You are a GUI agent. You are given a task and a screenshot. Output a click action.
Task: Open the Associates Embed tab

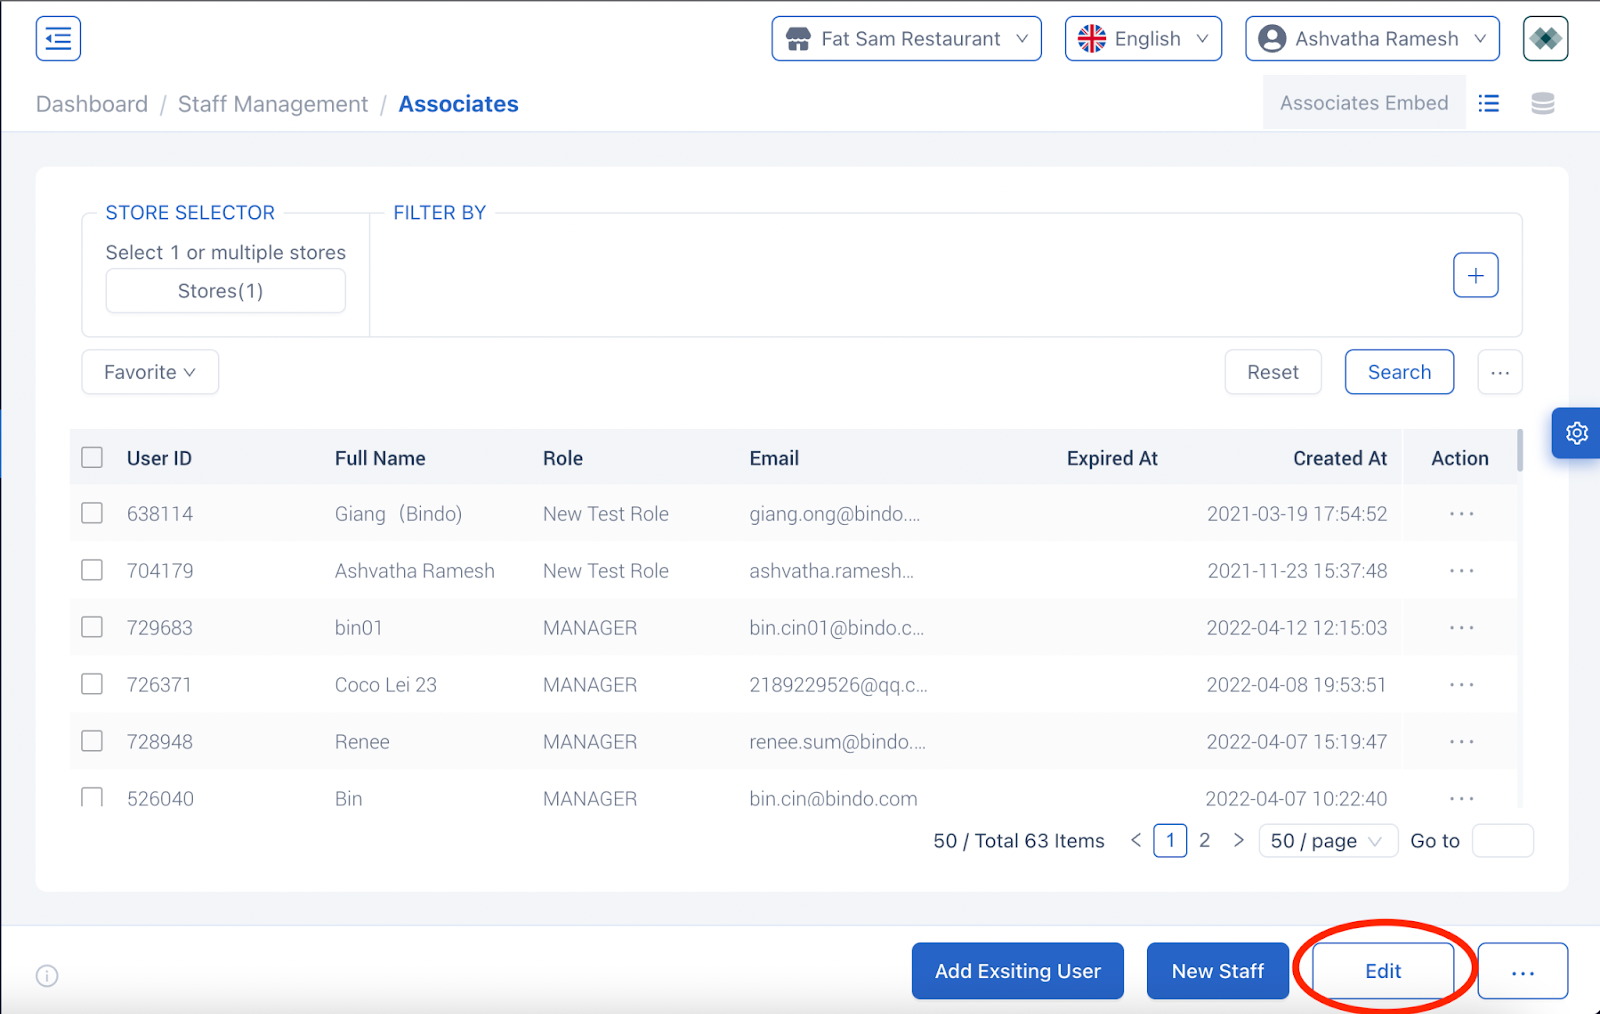click(1363, 103)
